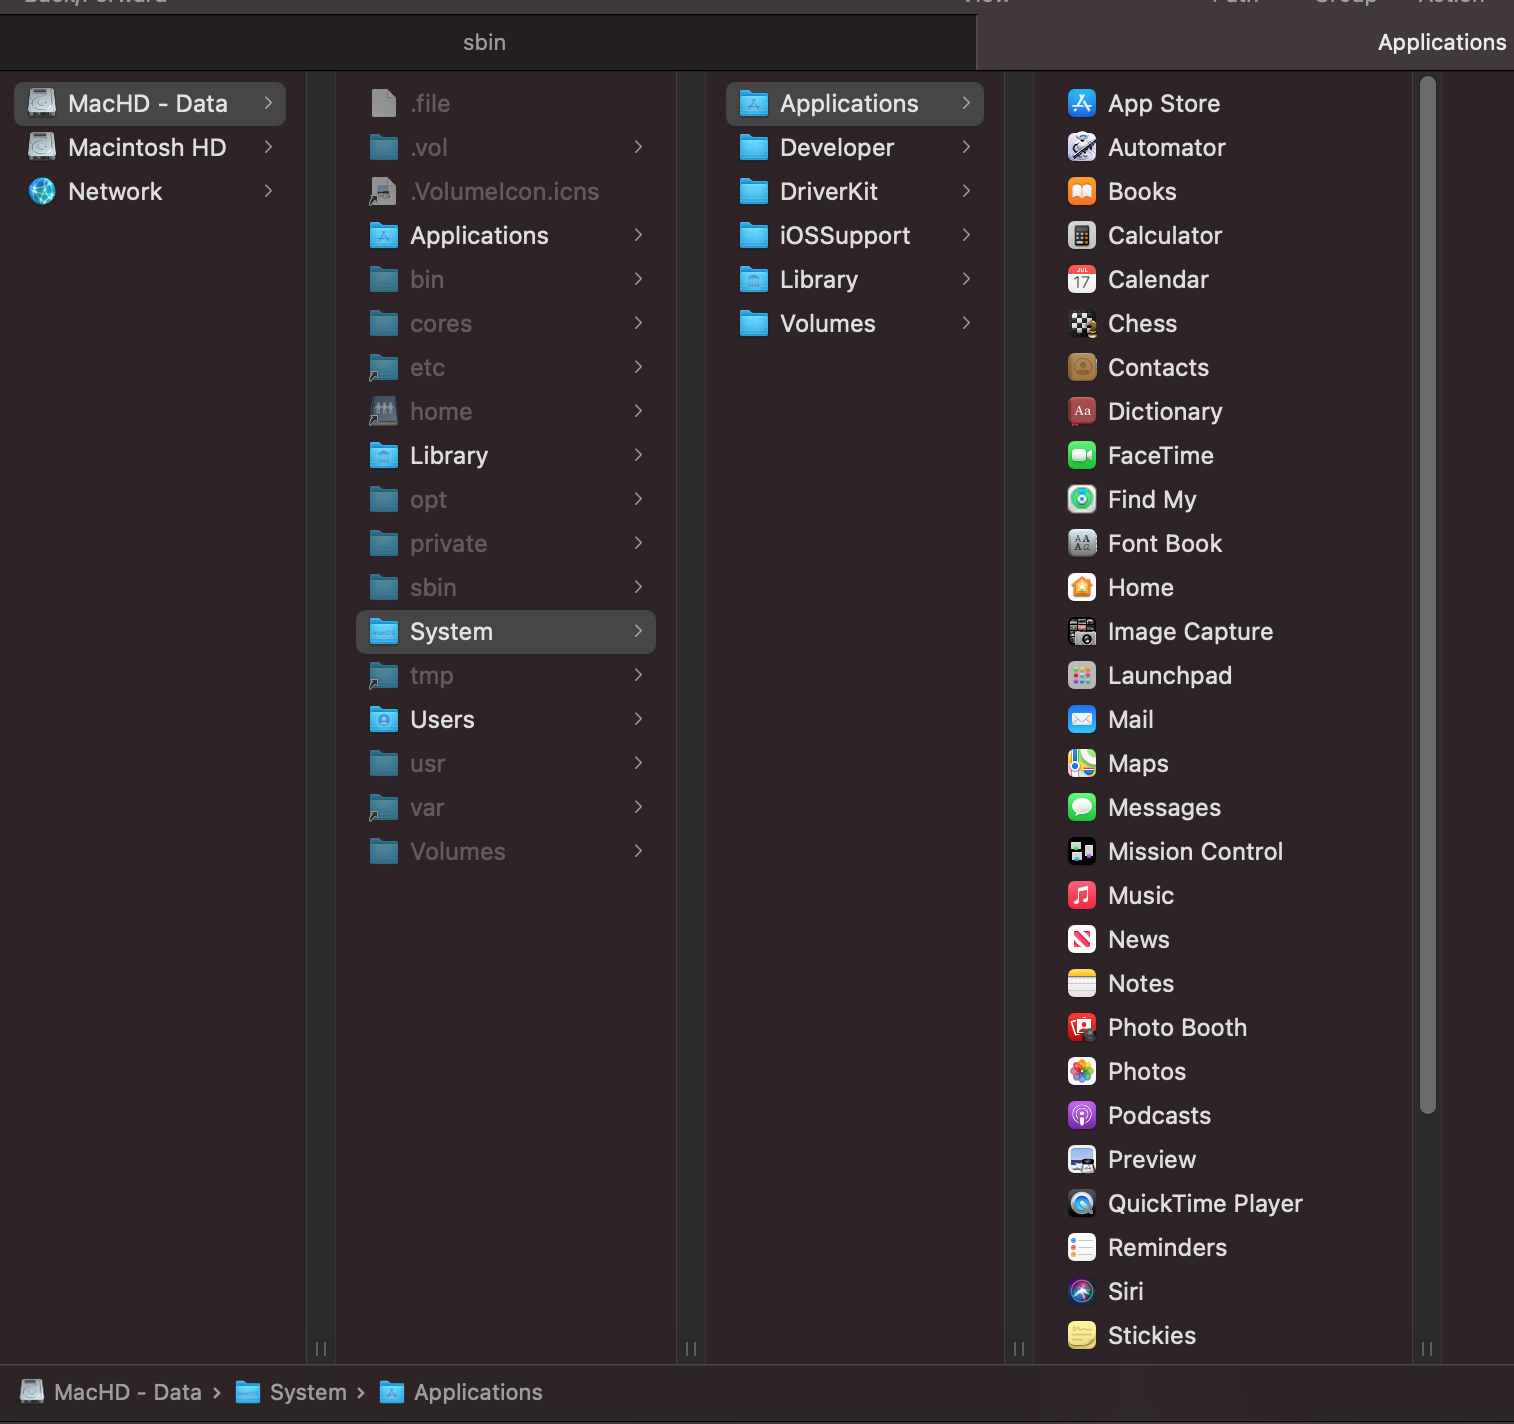The width and height of the screenshot is (1514, 1424).
Task: Click the Preview app icon
Action: (1082, 1159)
